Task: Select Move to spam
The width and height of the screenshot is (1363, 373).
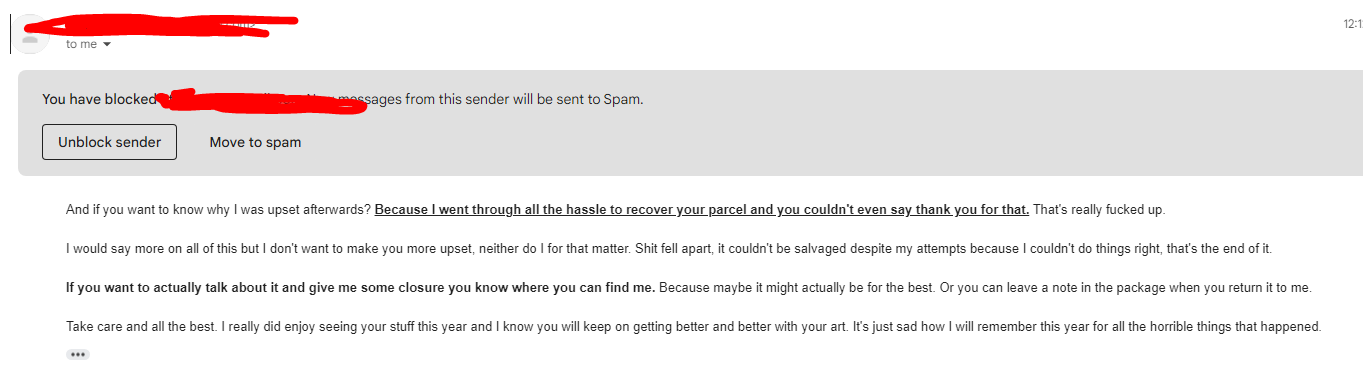Action: [255, 142]
